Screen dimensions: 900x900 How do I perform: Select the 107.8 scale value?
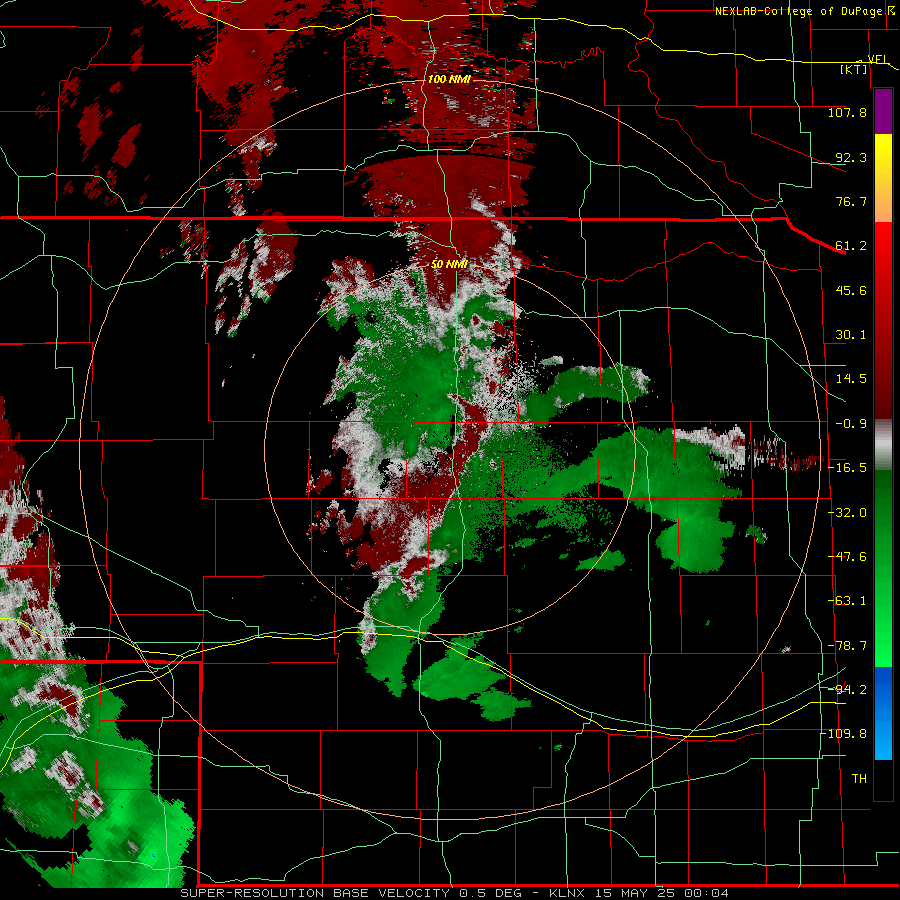[x=847, y=112]
